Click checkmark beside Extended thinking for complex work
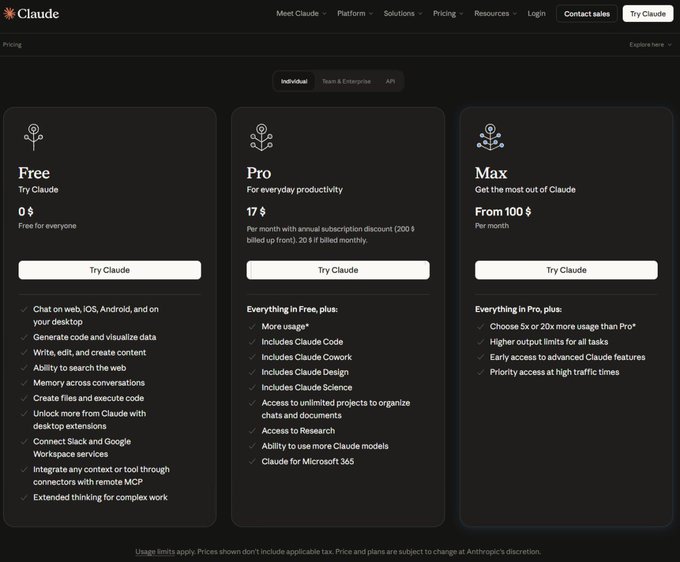Viewport: 680px width, 562px height. [x=24, y=497]
